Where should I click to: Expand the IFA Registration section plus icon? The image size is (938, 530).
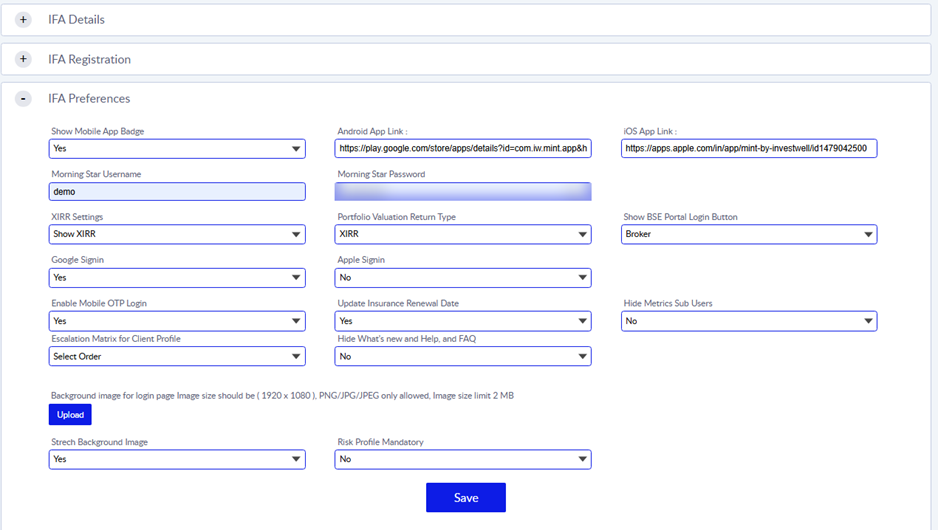[x=23, y=59]
